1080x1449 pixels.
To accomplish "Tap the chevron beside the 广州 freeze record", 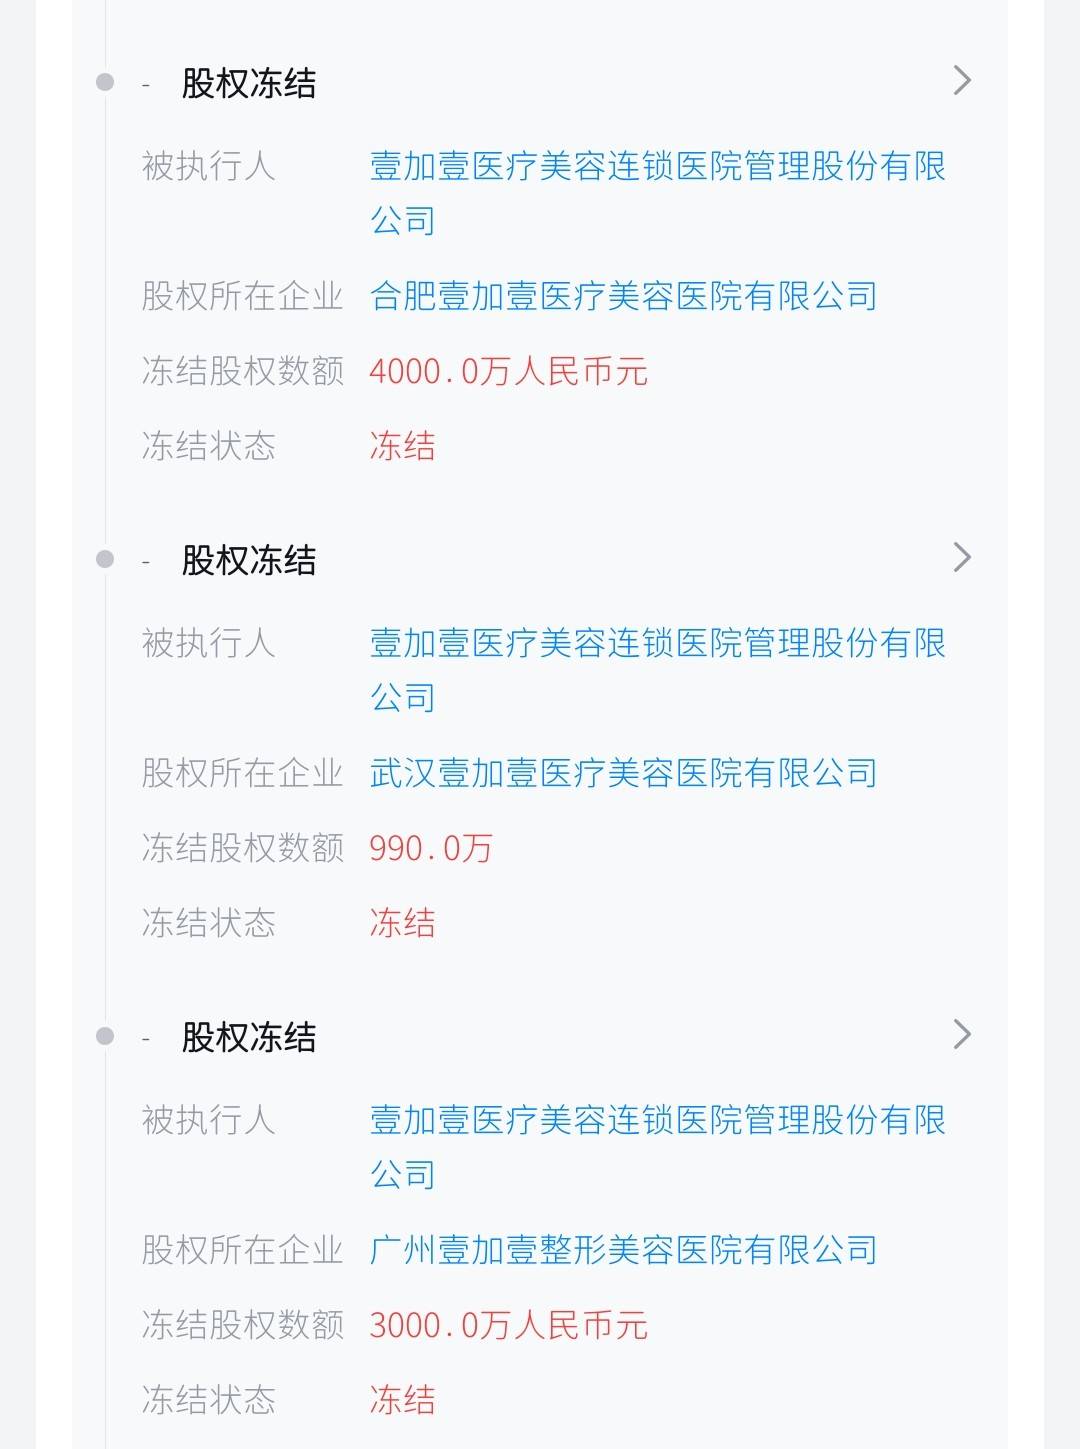I will [961, 1034].
